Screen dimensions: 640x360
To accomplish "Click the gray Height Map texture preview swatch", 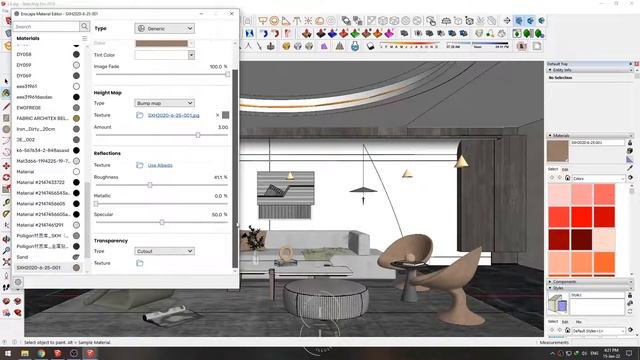I will [225, 115].
